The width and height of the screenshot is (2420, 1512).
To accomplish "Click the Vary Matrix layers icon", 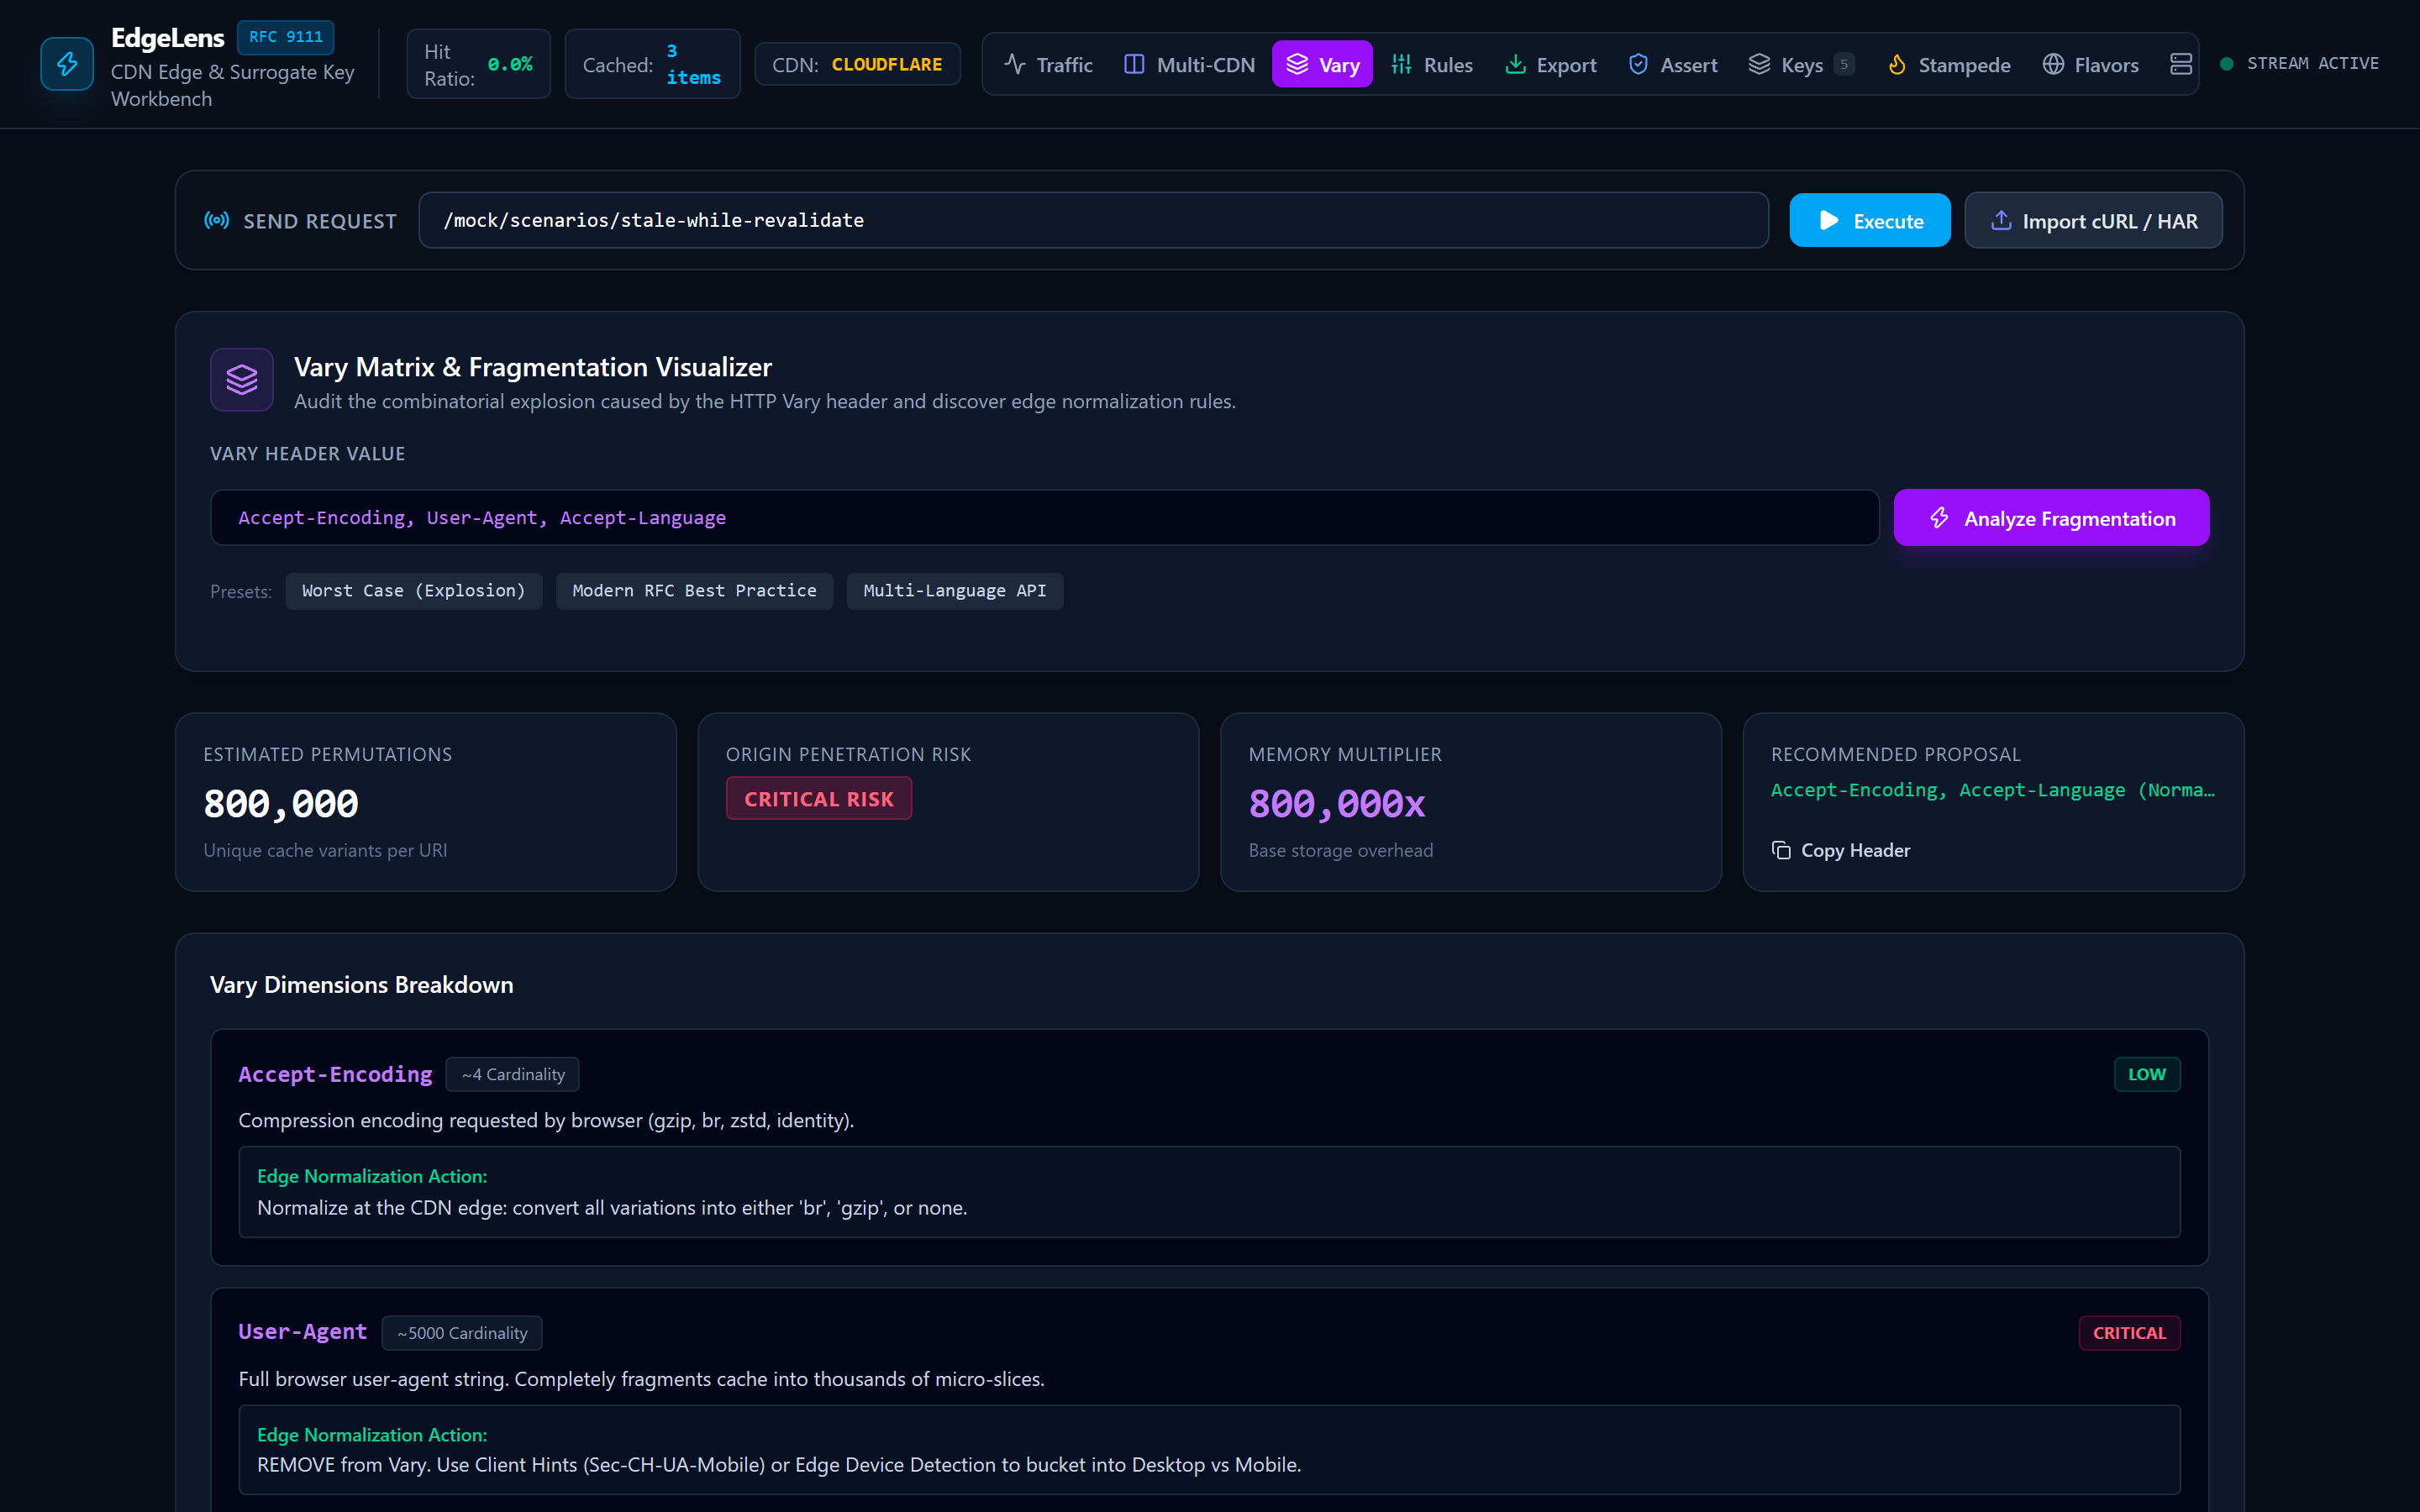I will (x=242, y=379).
